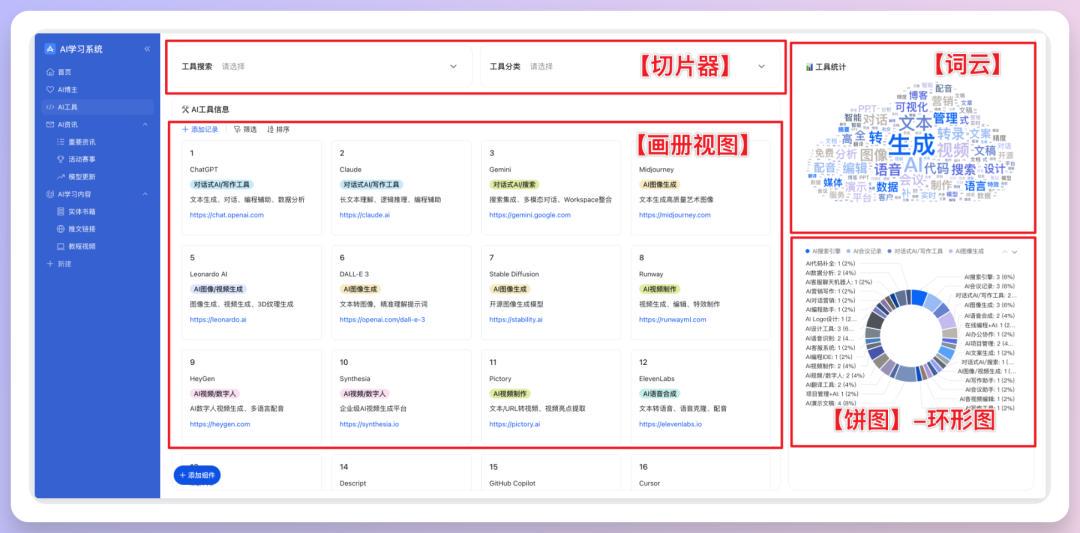
Task: Collapse the AI学习内容 sidebar group
Action: tap(145, 194)
